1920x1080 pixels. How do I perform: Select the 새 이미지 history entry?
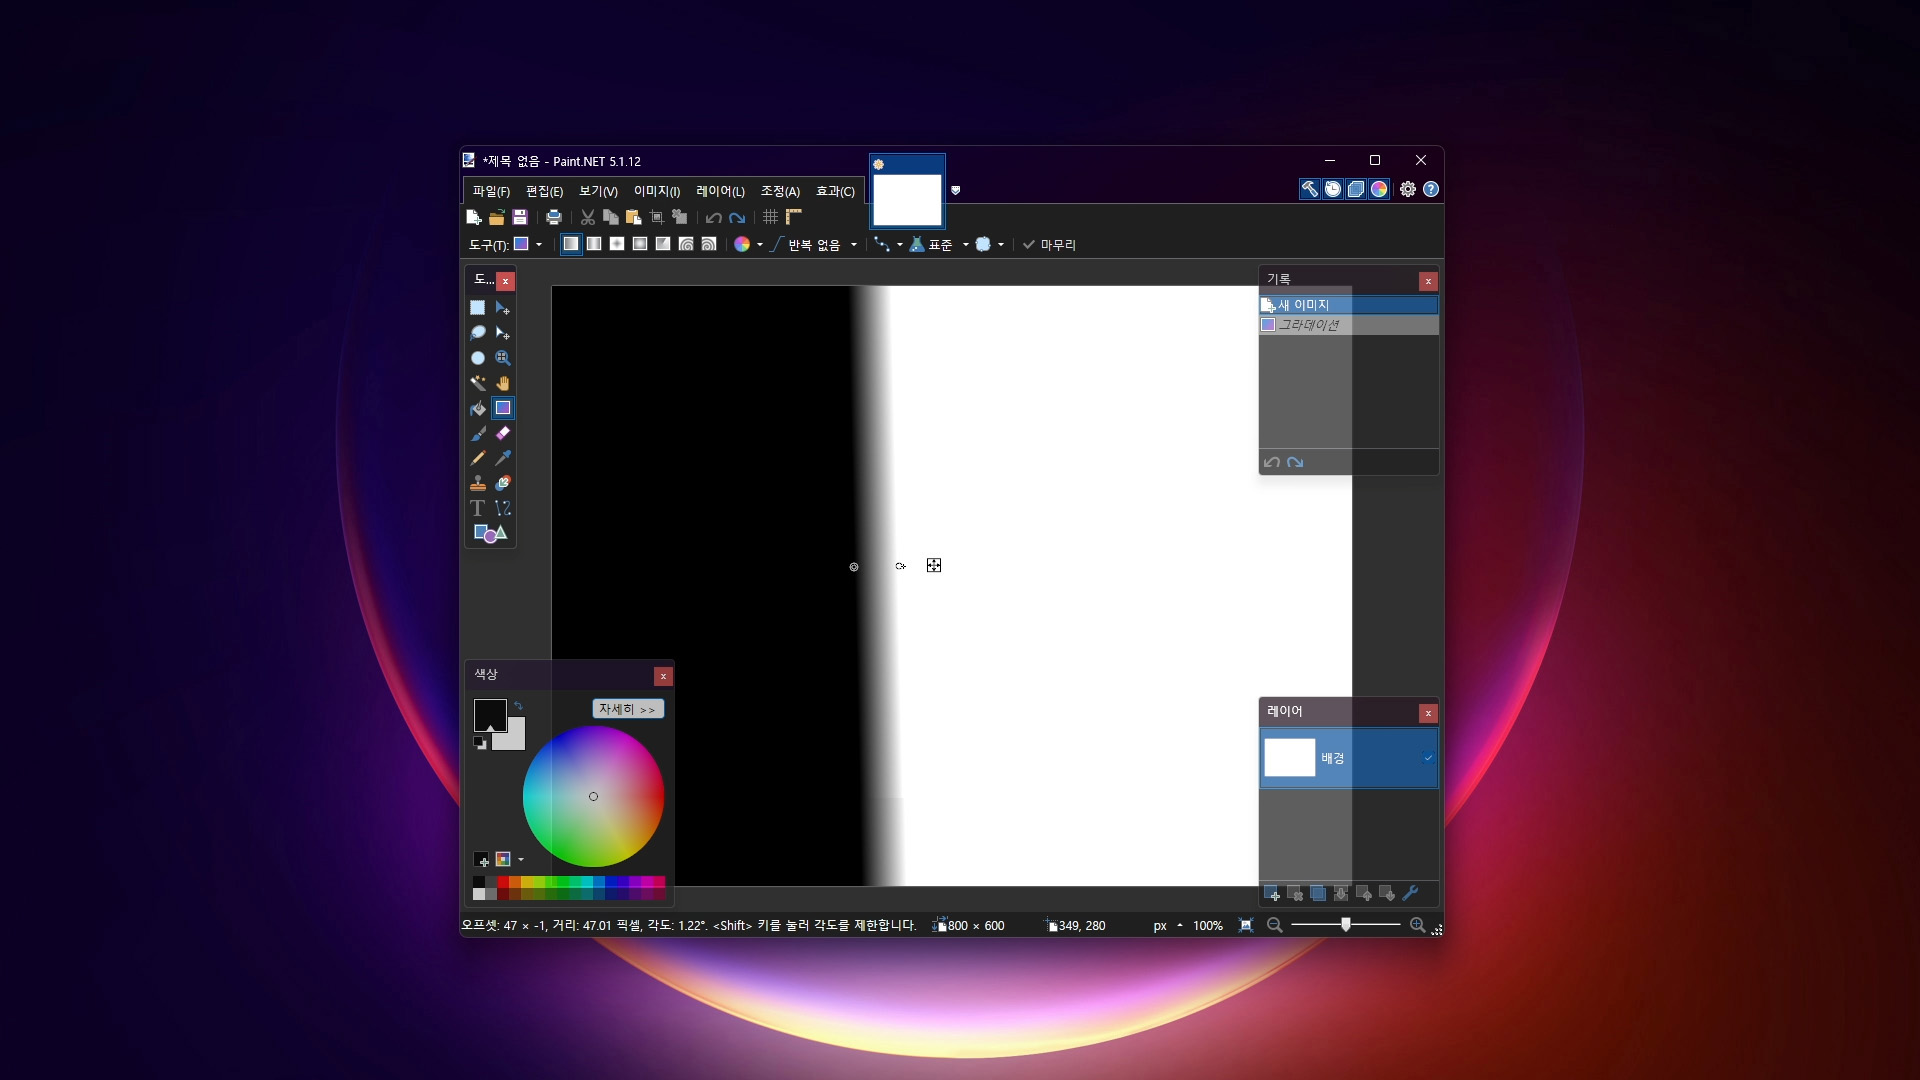coord(1348,305)
